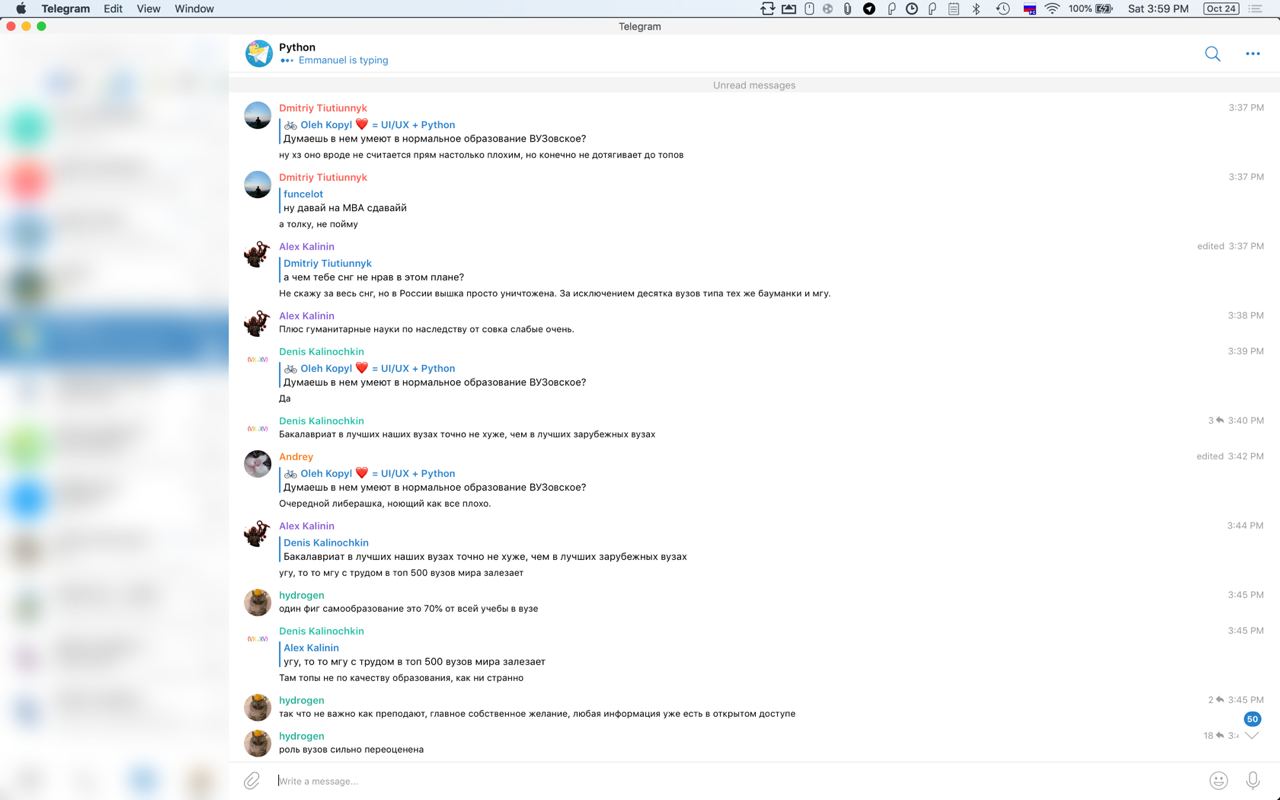
Task: Click the Wi-Fi status icon in menu bar
Action: tap(1052, 8)
